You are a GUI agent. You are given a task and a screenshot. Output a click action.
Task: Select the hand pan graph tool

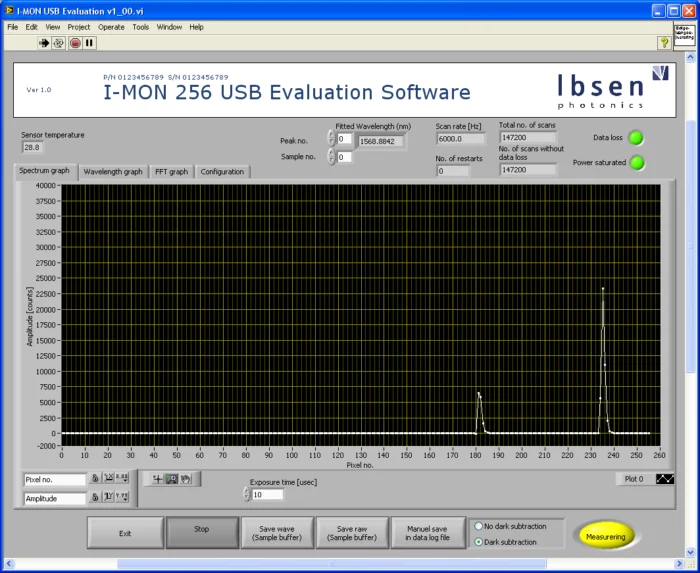point(186,479)
